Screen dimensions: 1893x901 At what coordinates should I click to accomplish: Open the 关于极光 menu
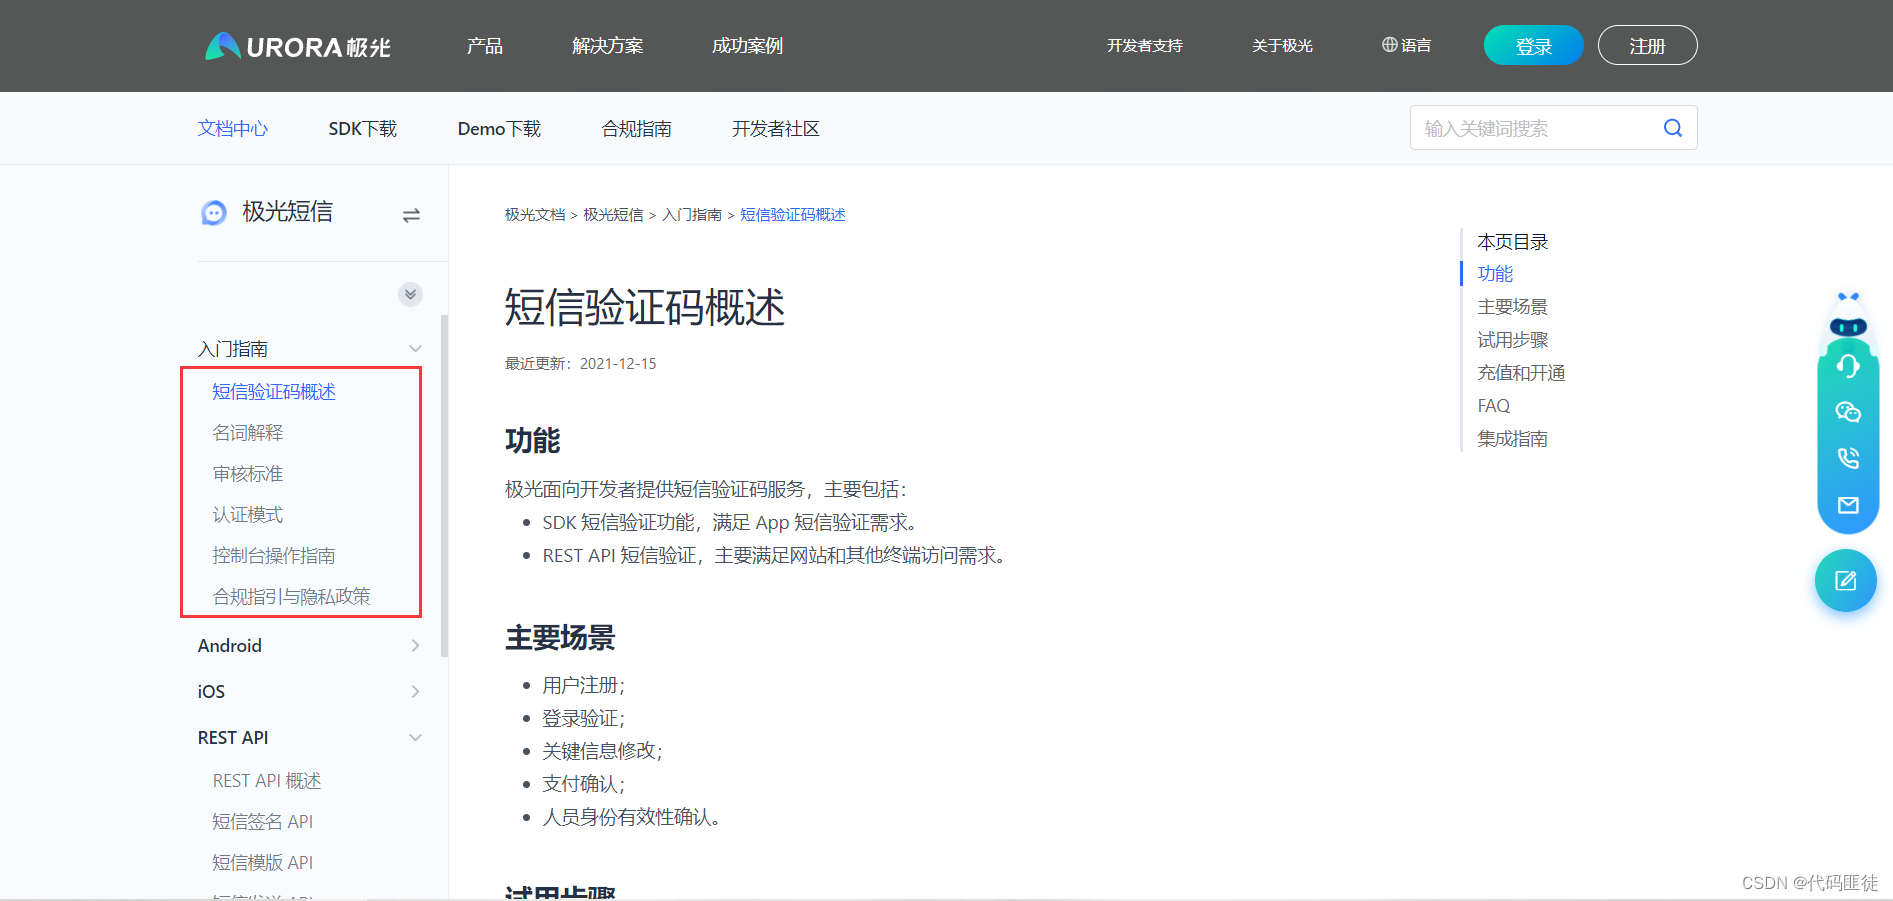tap(1282, 46)
